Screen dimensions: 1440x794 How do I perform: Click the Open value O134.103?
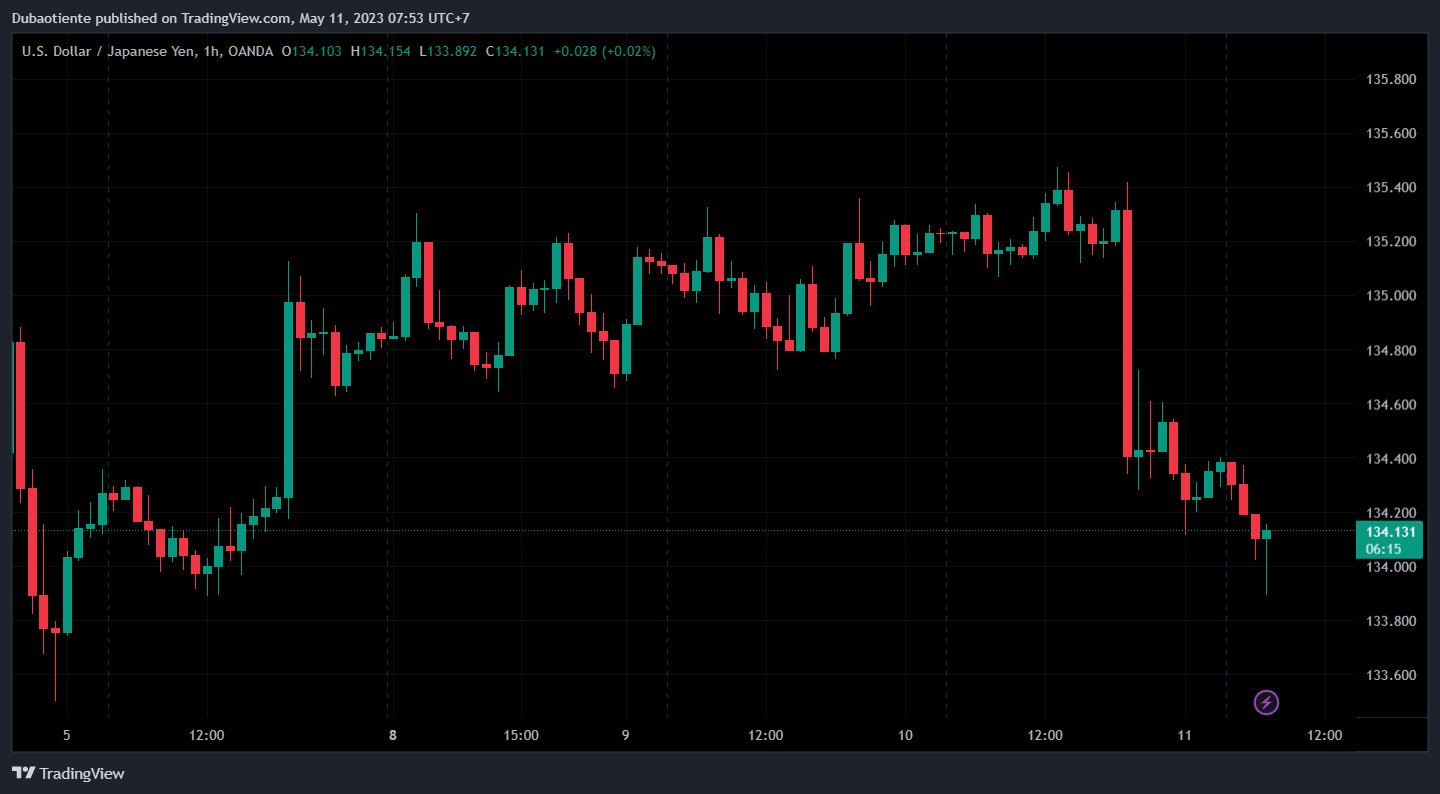click(x=312, y=51)
